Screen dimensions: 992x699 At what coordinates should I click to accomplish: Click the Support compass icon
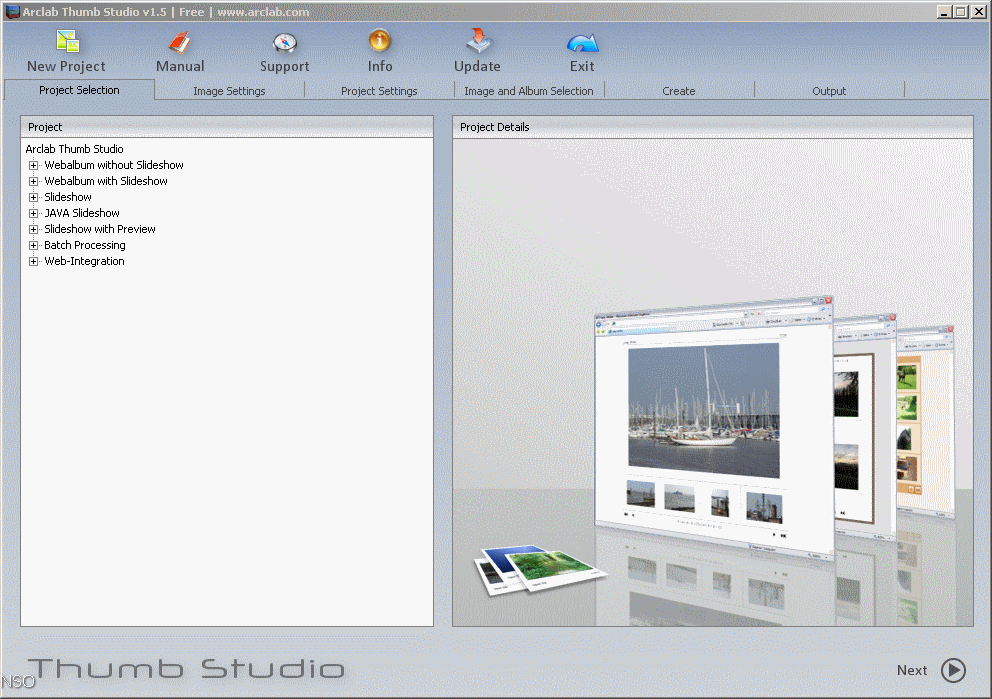(285, 42)
